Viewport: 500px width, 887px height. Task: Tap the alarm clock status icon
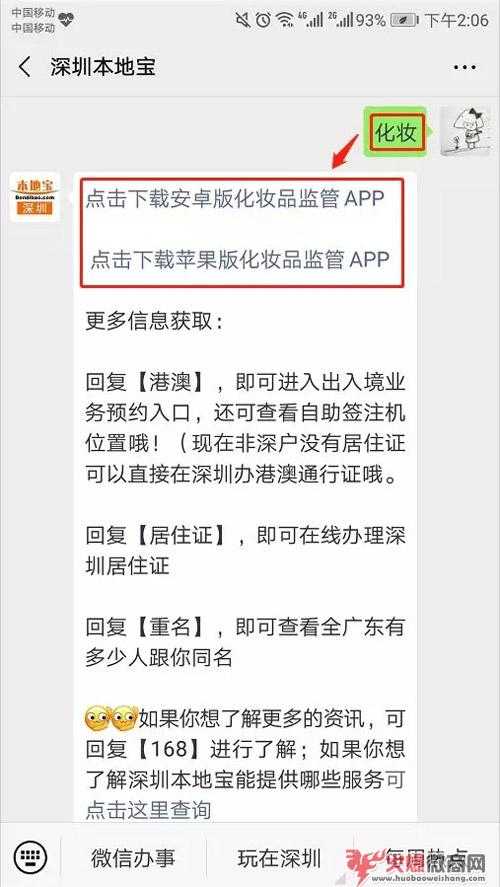(263, 20)
